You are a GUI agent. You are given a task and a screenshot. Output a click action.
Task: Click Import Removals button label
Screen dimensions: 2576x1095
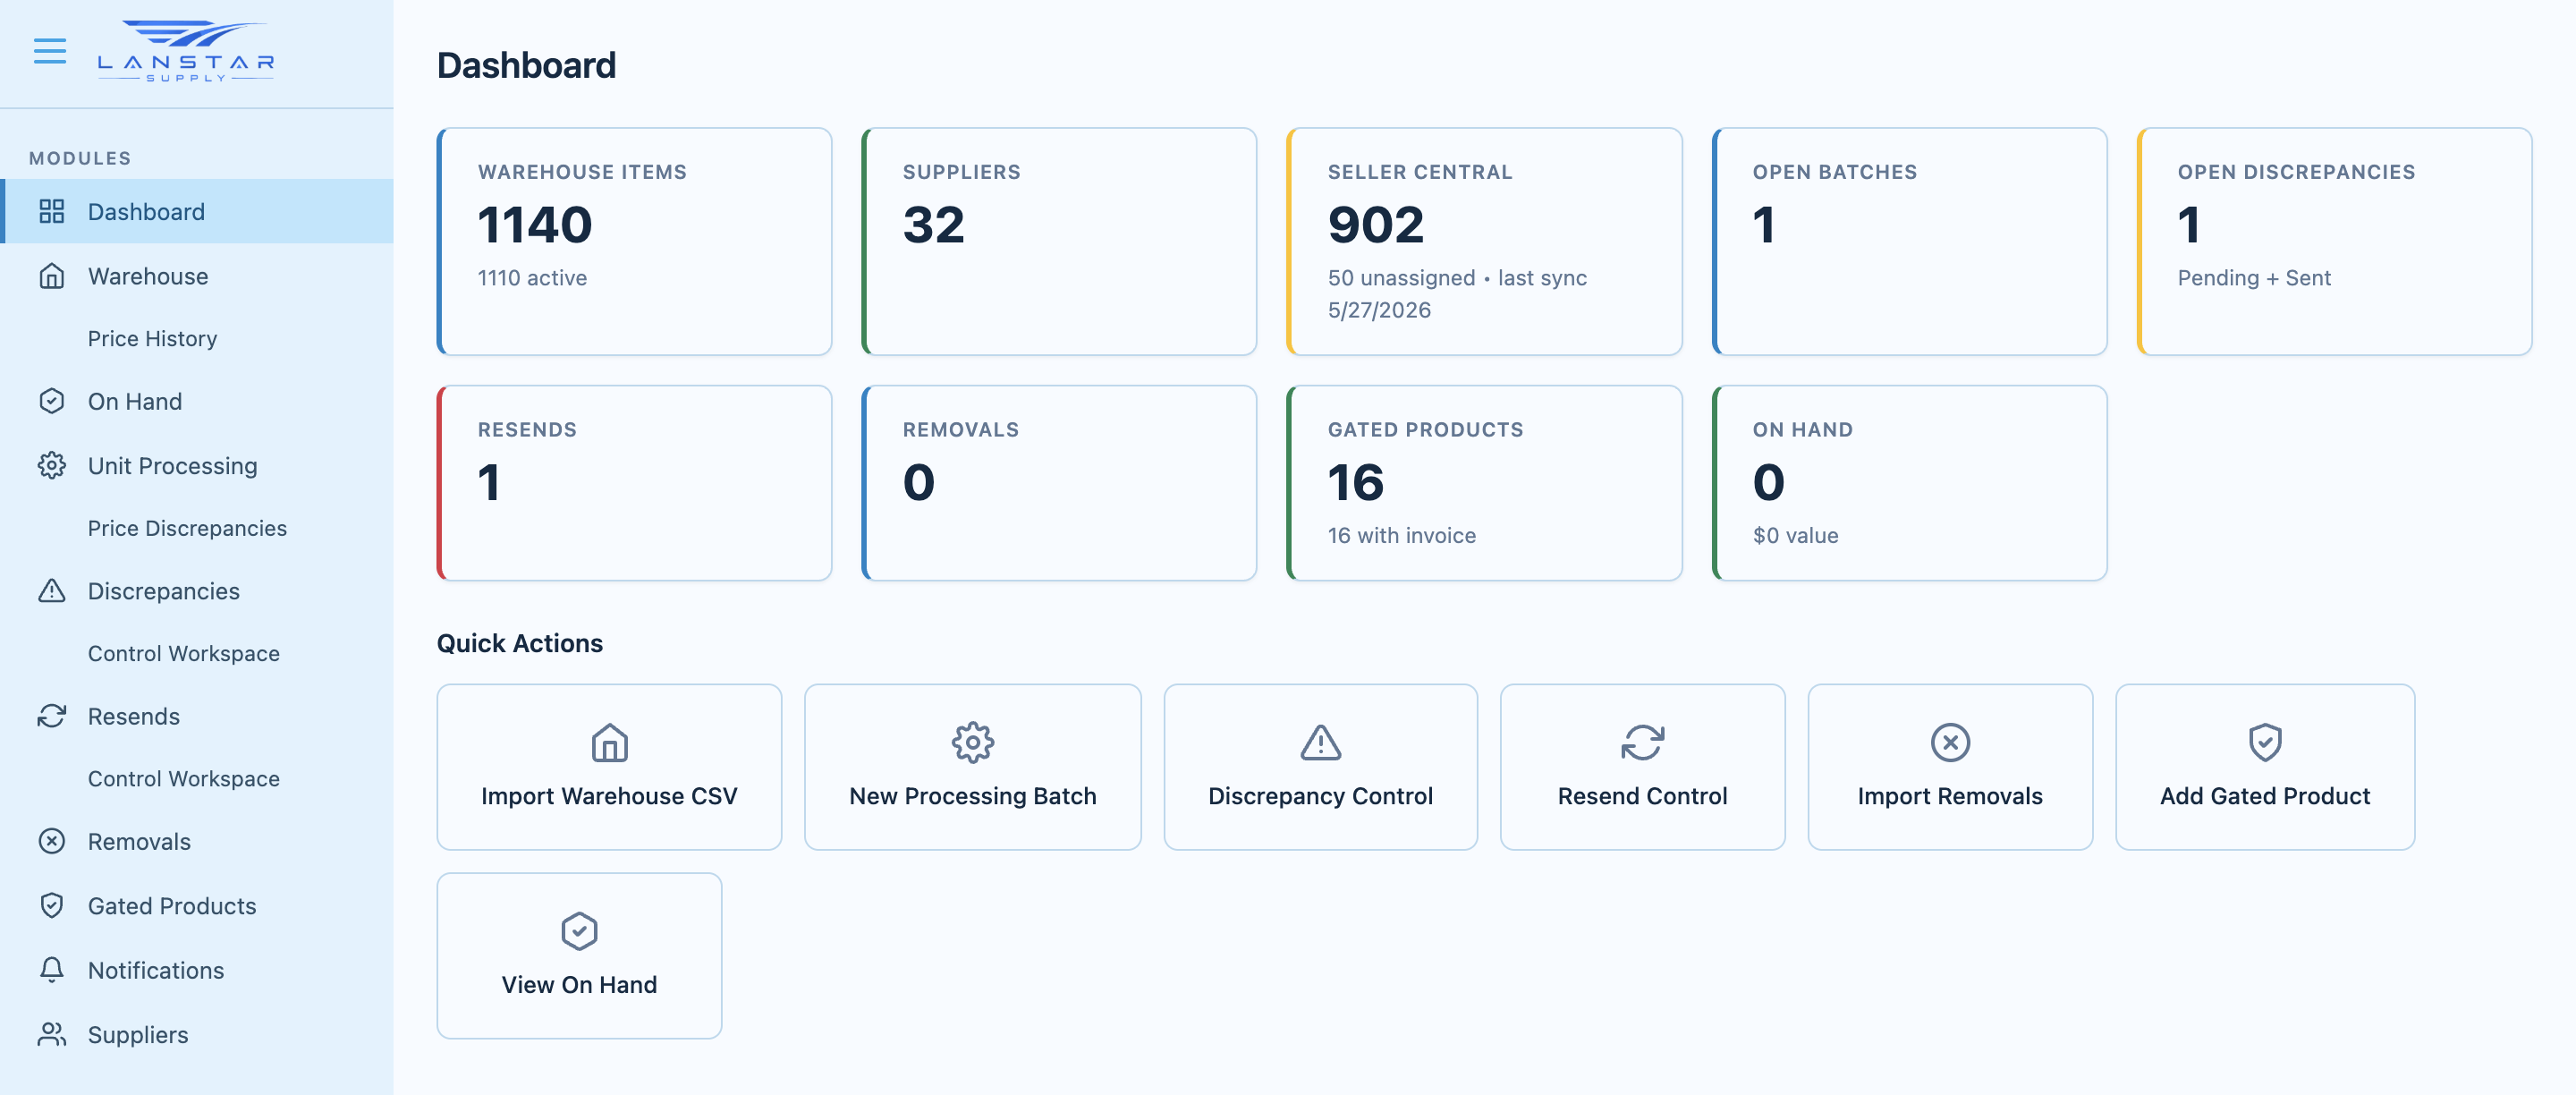click(1950, 796)
